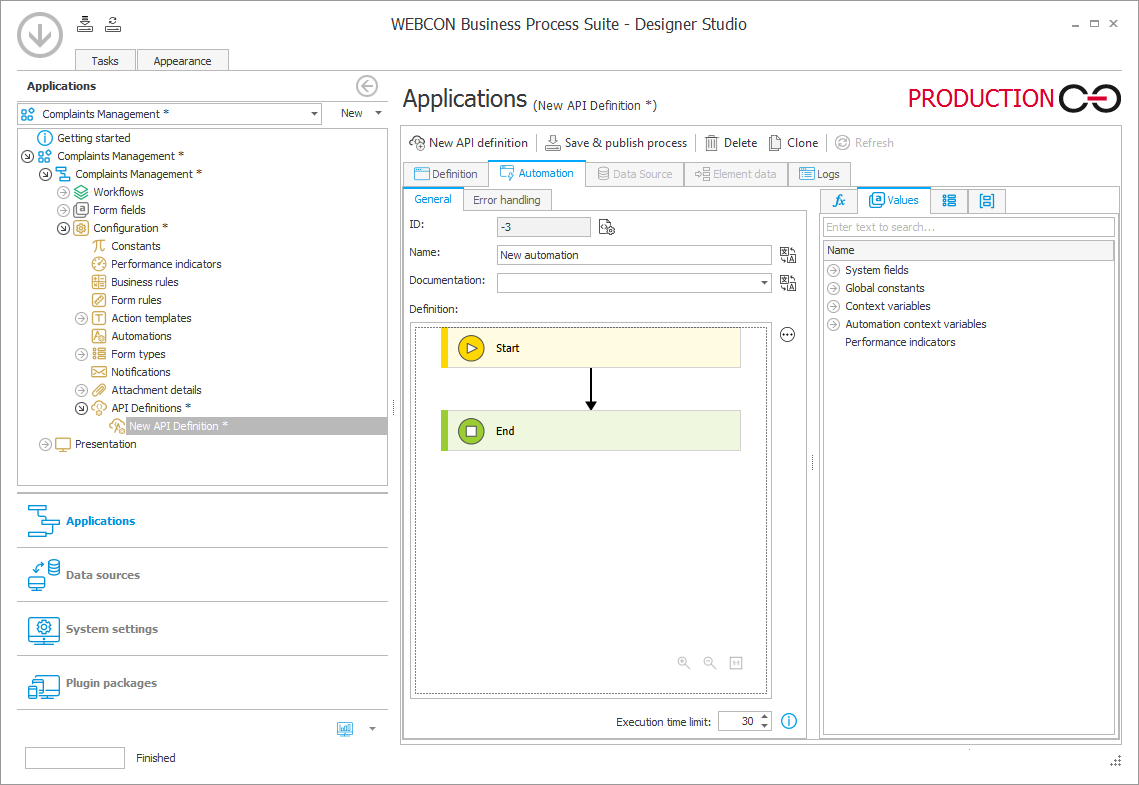Click the Notifications envelope icon

[x=99, y=372]
